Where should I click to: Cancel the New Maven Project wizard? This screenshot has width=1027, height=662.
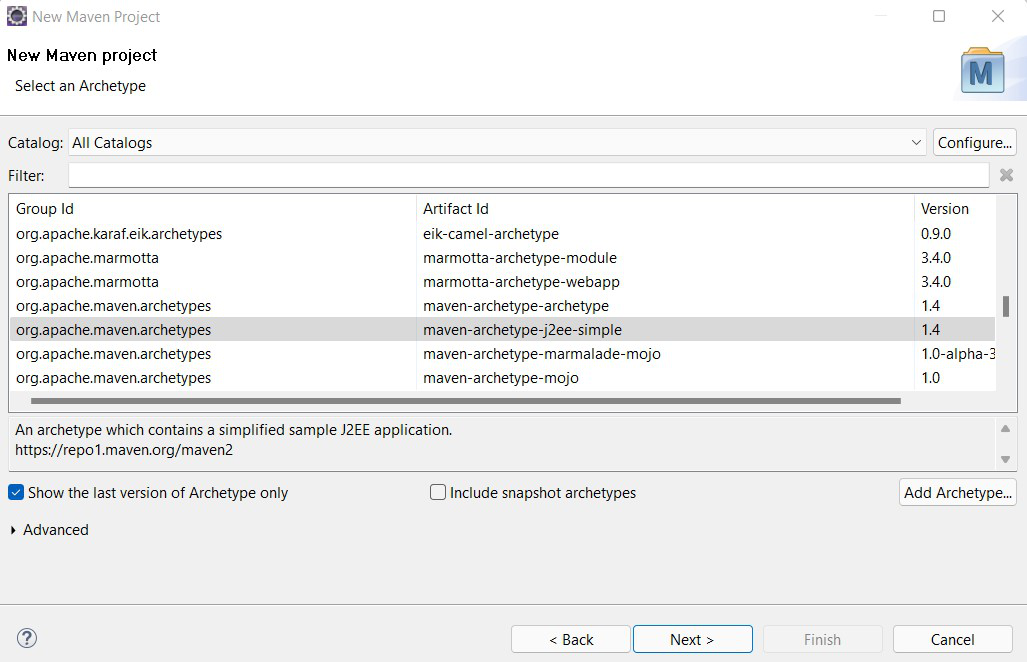(x=952, y=639)
